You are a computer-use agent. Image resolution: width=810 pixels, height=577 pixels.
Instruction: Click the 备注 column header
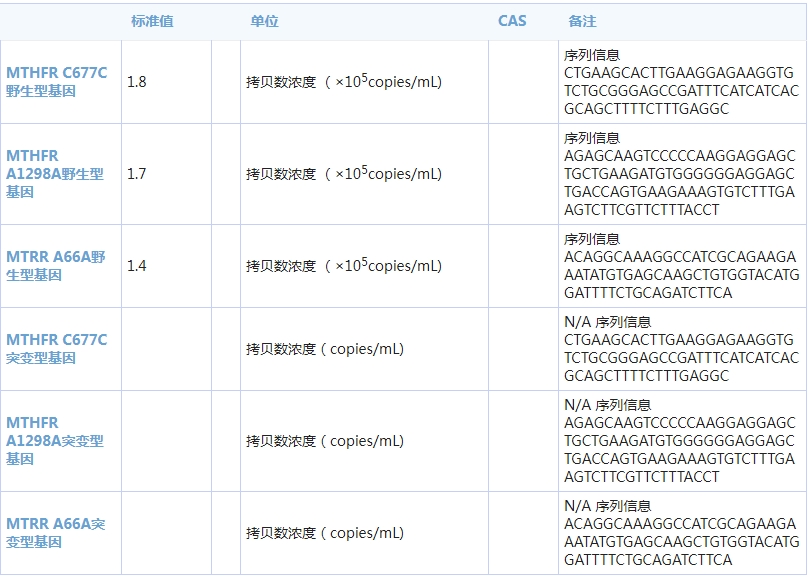(x=582, y=21)
